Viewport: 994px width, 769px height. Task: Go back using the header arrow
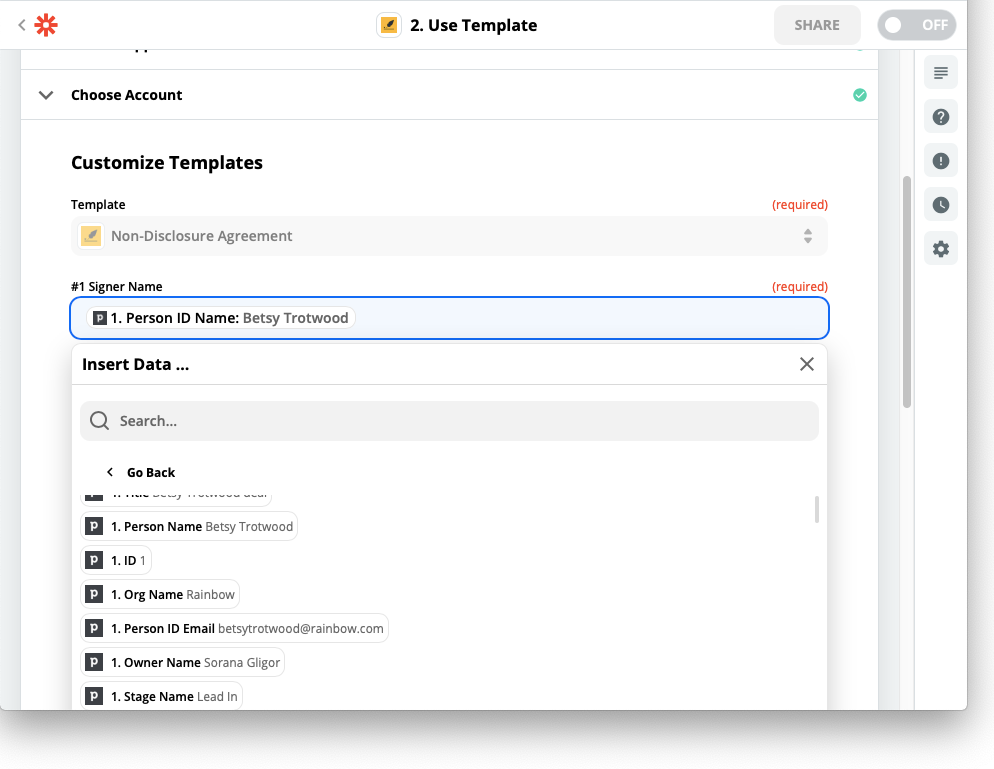22,25
